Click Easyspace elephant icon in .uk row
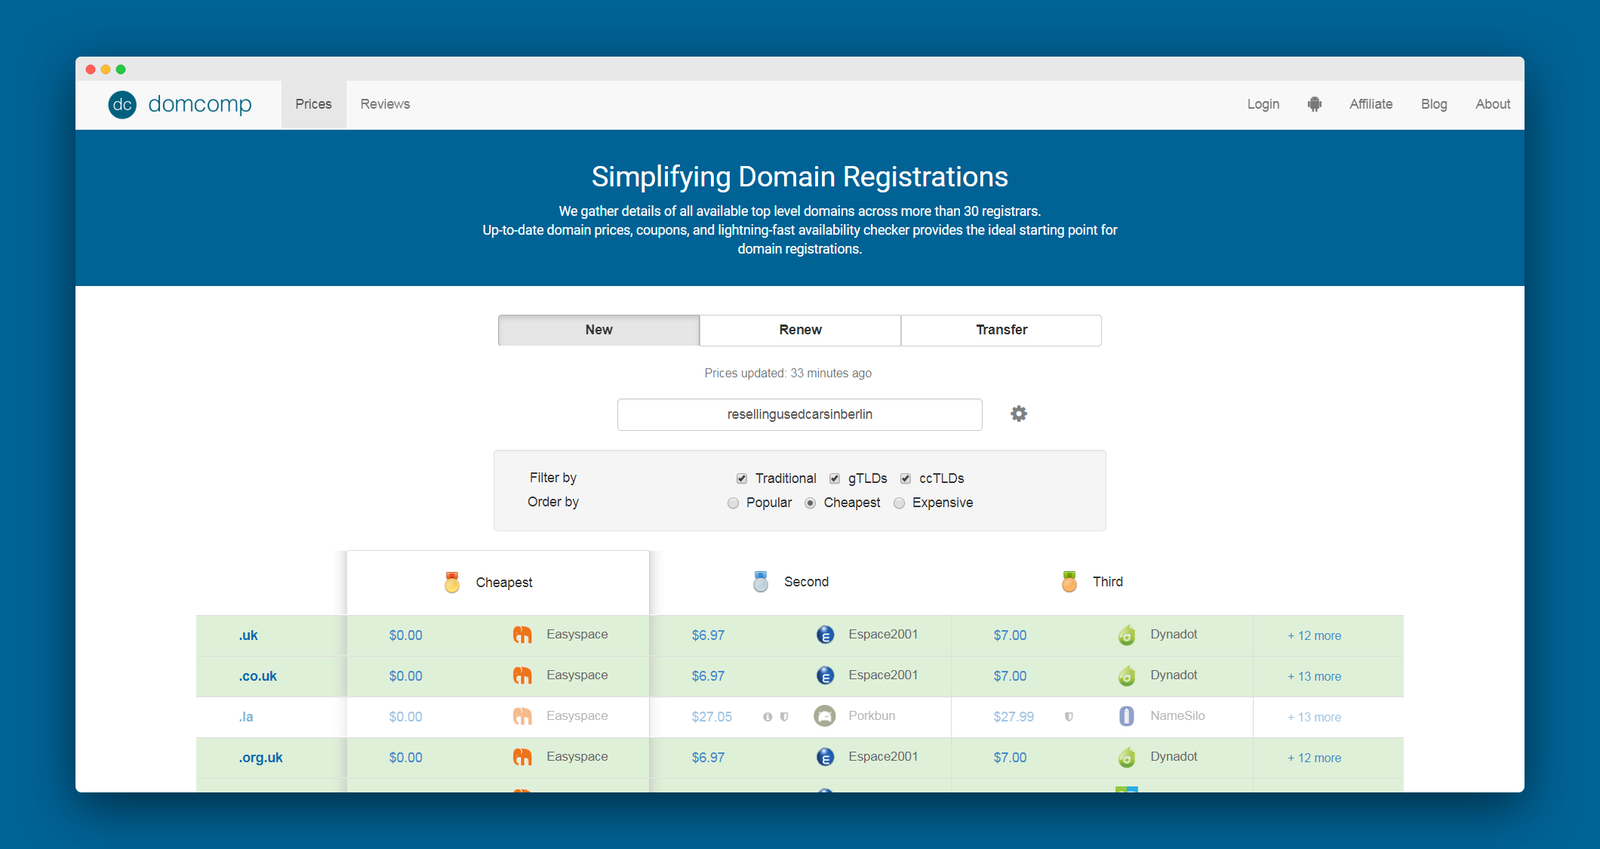 pos(522,635)
